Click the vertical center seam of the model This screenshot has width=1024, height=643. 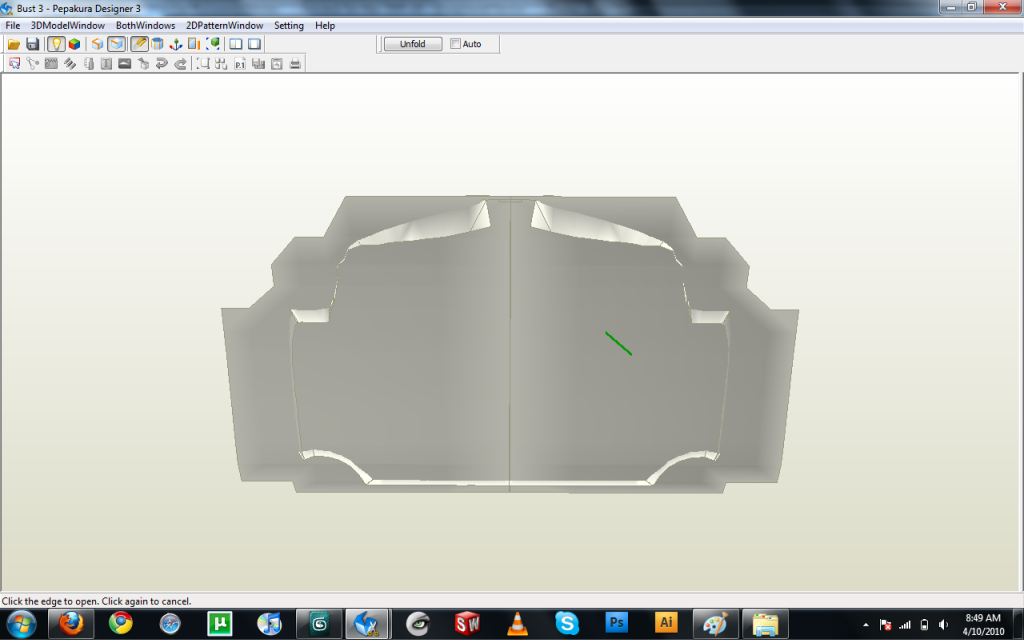point(509,346)
